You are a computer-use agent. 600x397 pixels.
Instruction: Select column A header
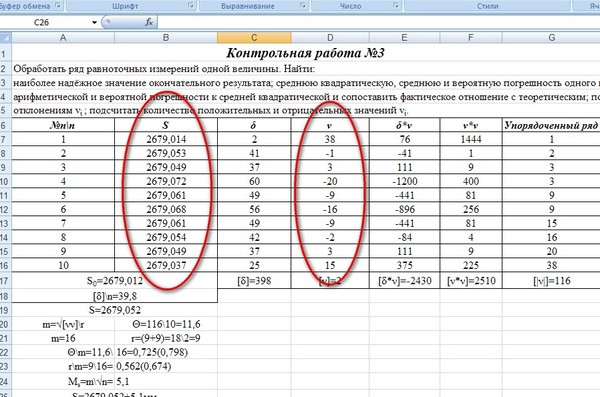[63, 38]
